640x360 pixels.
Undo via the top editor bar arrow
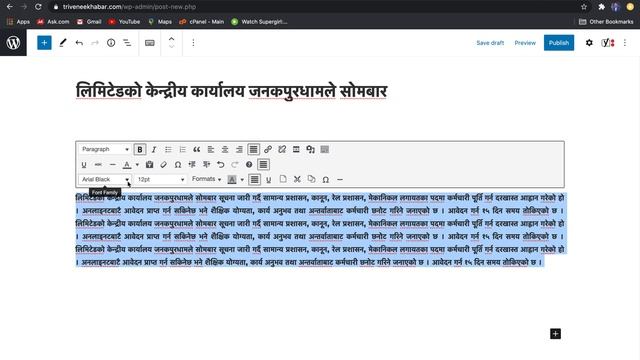(x=79, y=42)
